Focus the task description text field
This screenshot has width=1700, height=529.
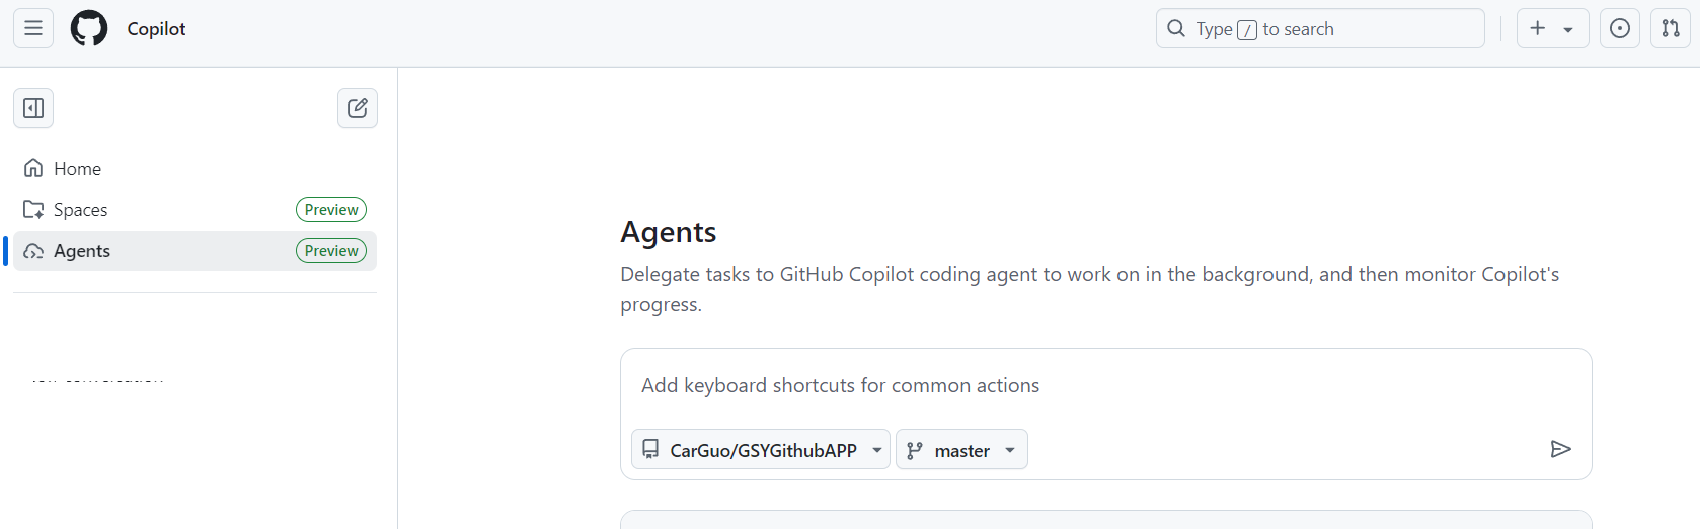(1106, 385)
